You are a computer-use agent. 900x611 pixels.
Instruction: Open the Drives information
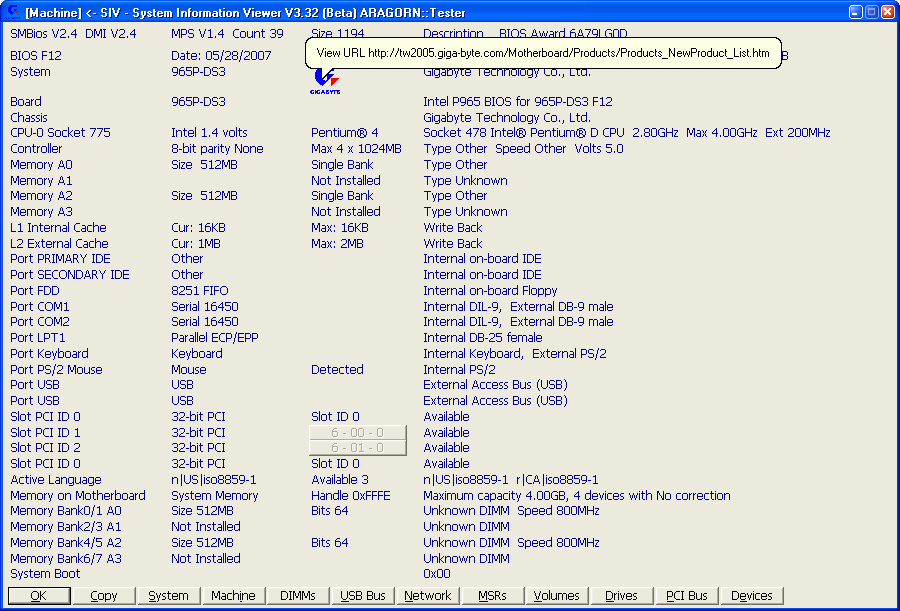tap(621, 596)
